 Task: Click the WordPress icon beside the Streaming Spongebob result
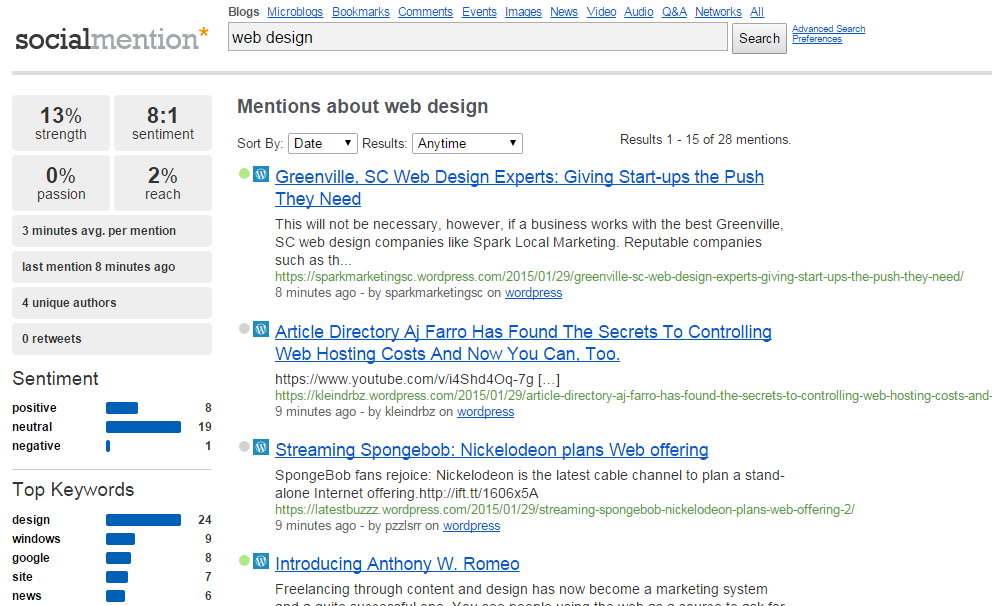(261, 447)
